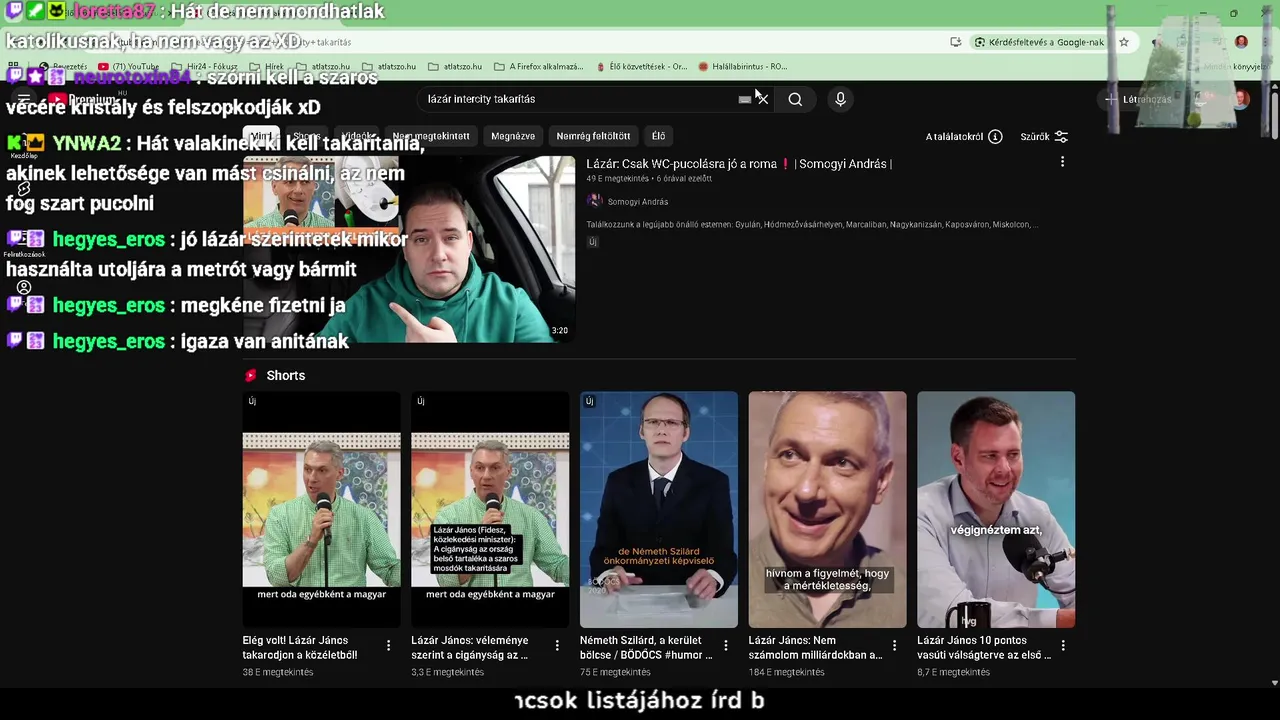Open the video 'Lázár: Csak WC-pucolásra jó a roma'
This screenshot has width=1280, height=720.
click(739, 164)
